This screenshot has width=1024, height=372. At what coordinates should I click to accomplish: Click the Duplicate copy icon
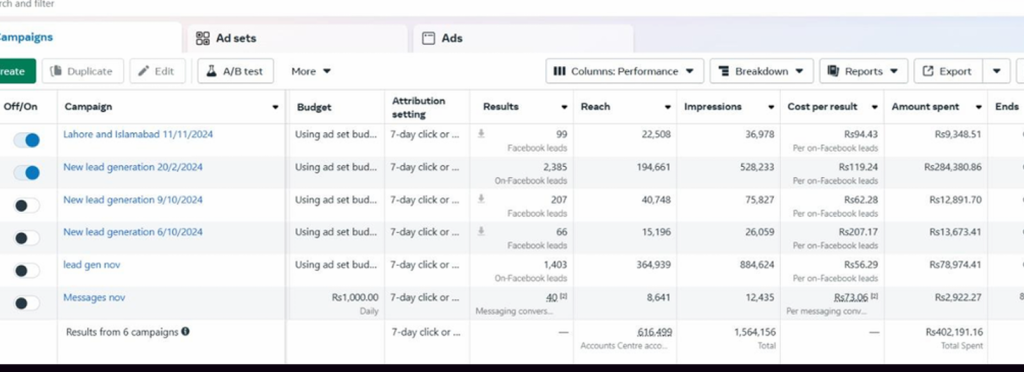point(56,71)
